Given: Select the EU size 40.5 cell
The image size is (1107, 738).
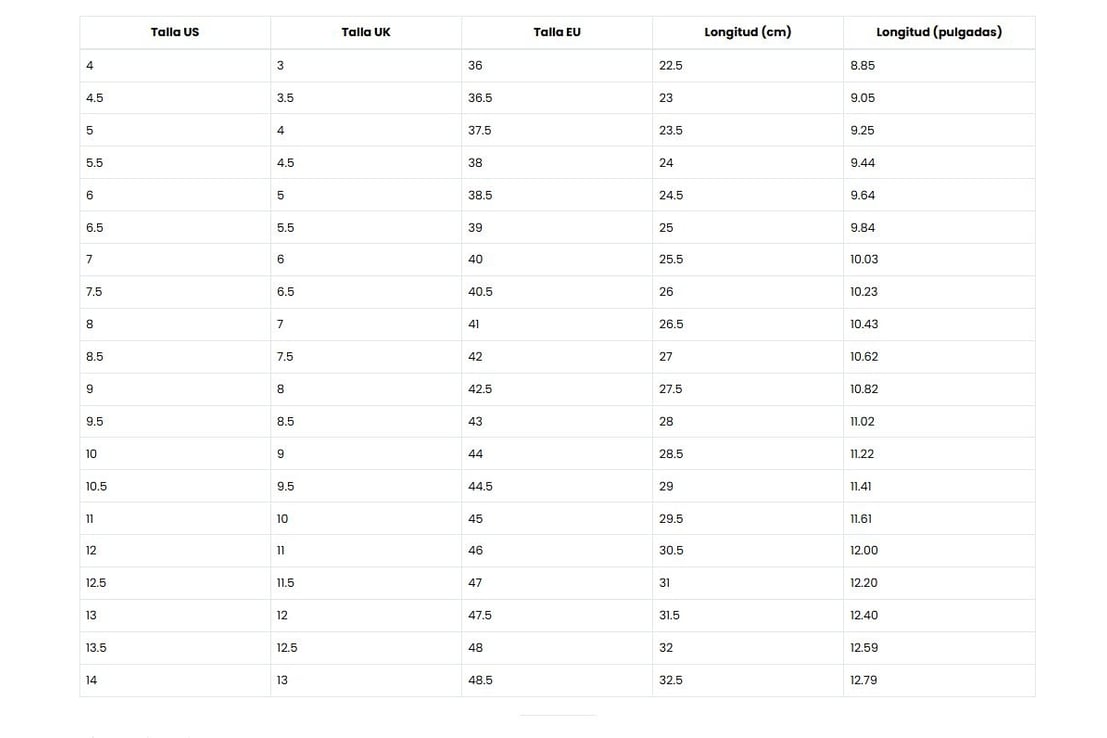Looking at the screenshot, I should [557, 292].
